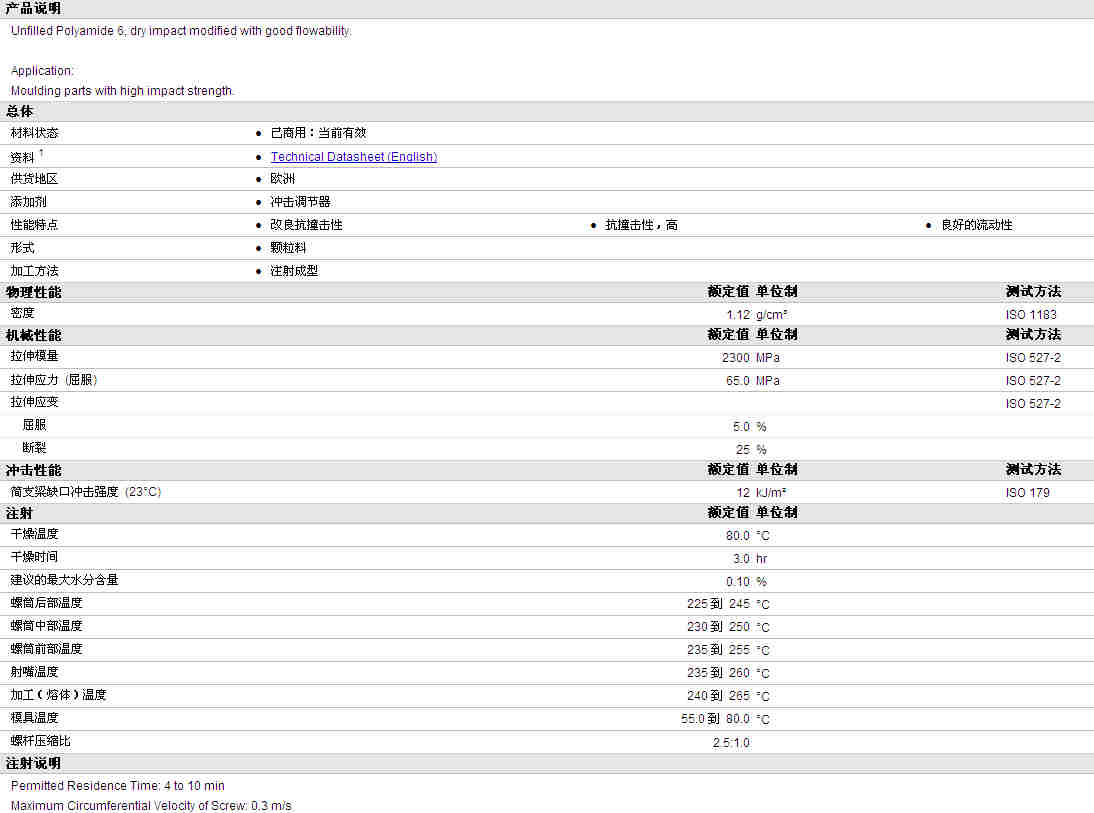Screen dimensions: 1094x813
Task: Click the moisture value 0.10
Action: point(738,581)
